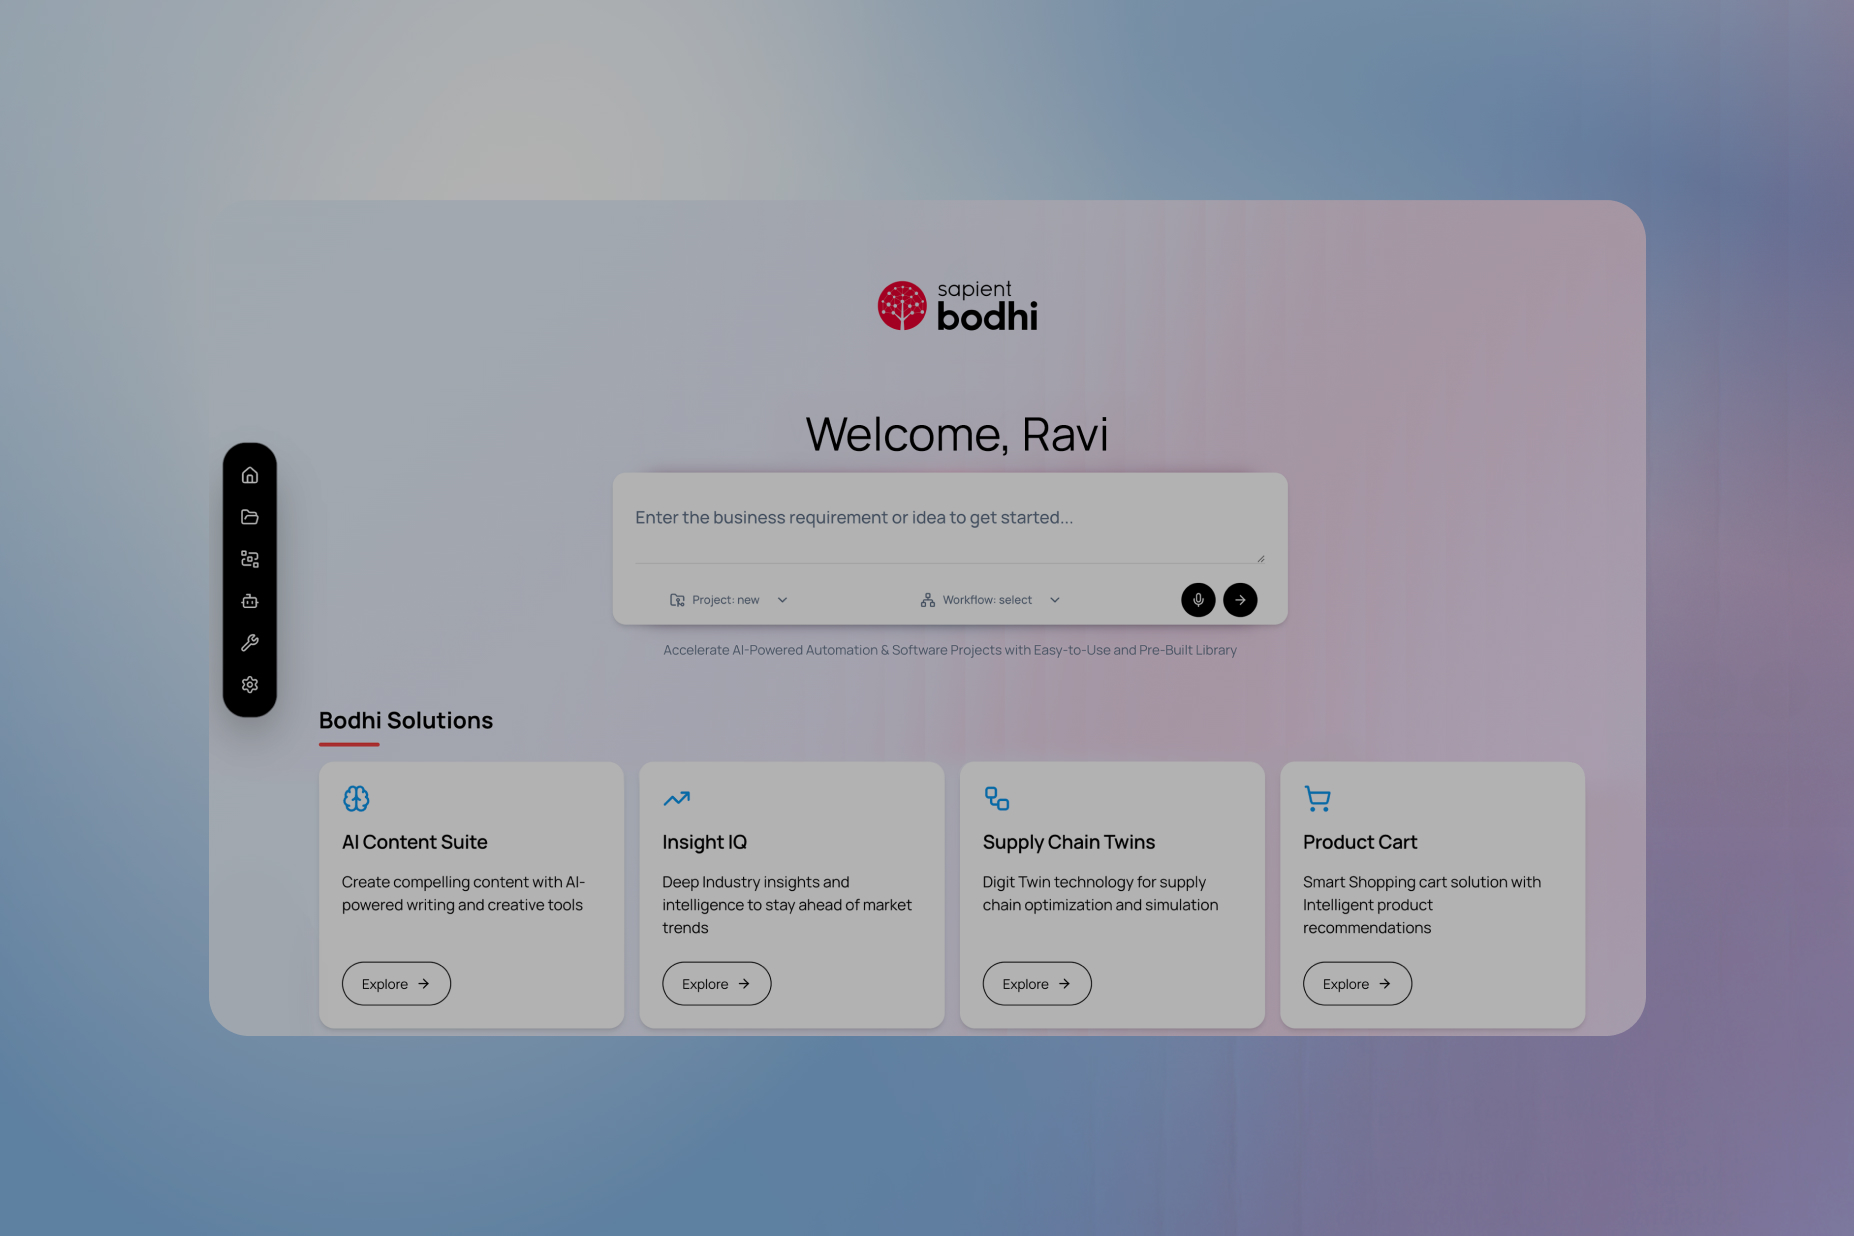Viewport: 1854px width, 1236px height.
Task: Open the settings gear sidebar icon
Action: [x=250, y=685]
